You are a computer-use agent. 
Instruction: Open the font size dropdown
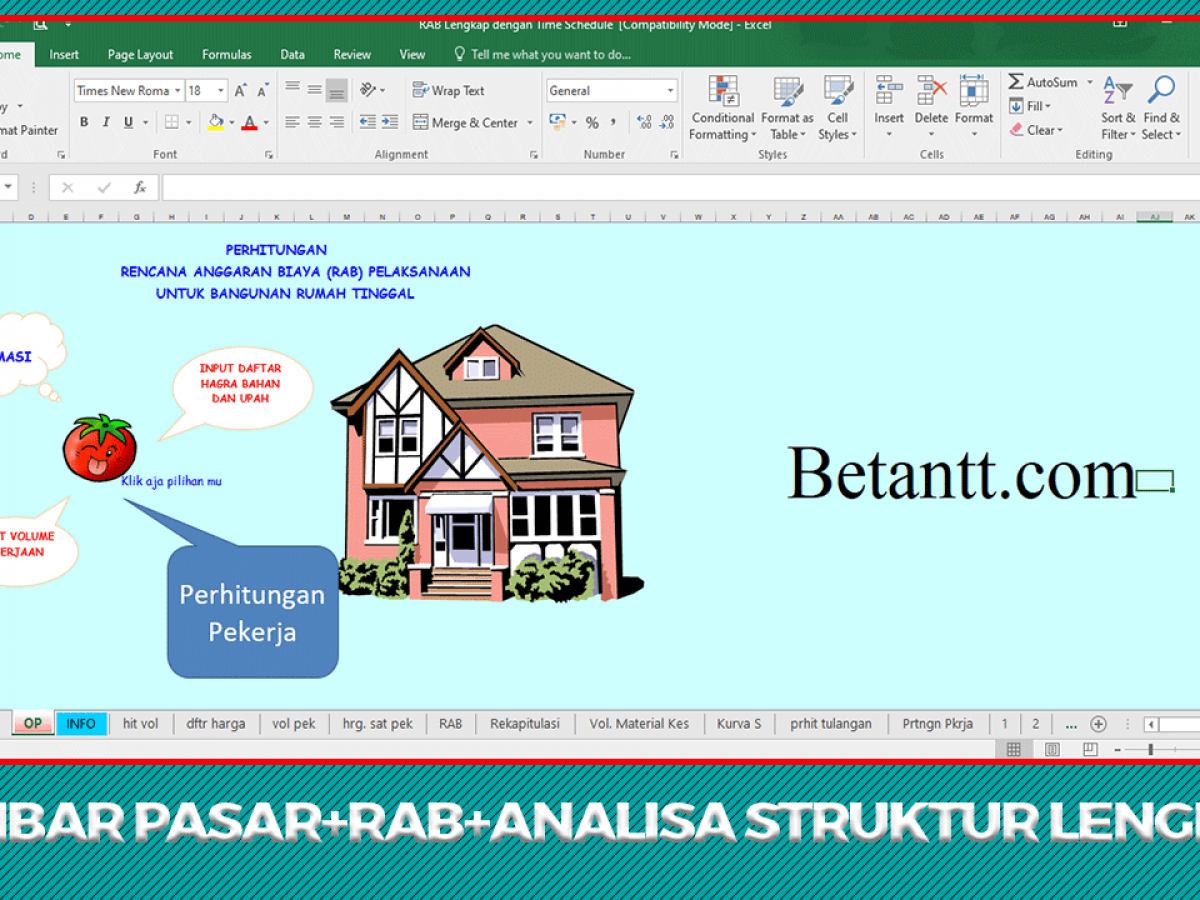tap(220, 91)
